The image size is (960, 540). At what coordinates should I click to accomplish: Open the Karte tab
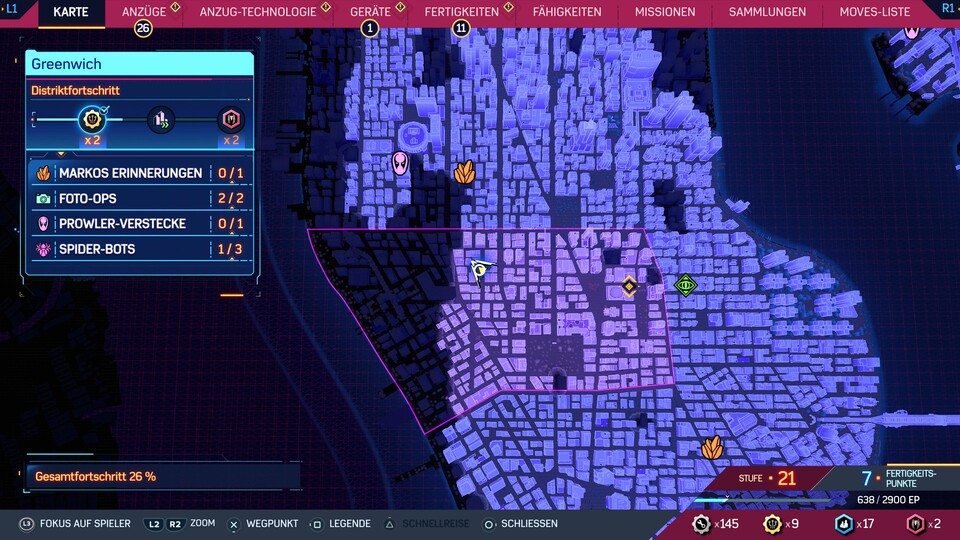[71, 12]
